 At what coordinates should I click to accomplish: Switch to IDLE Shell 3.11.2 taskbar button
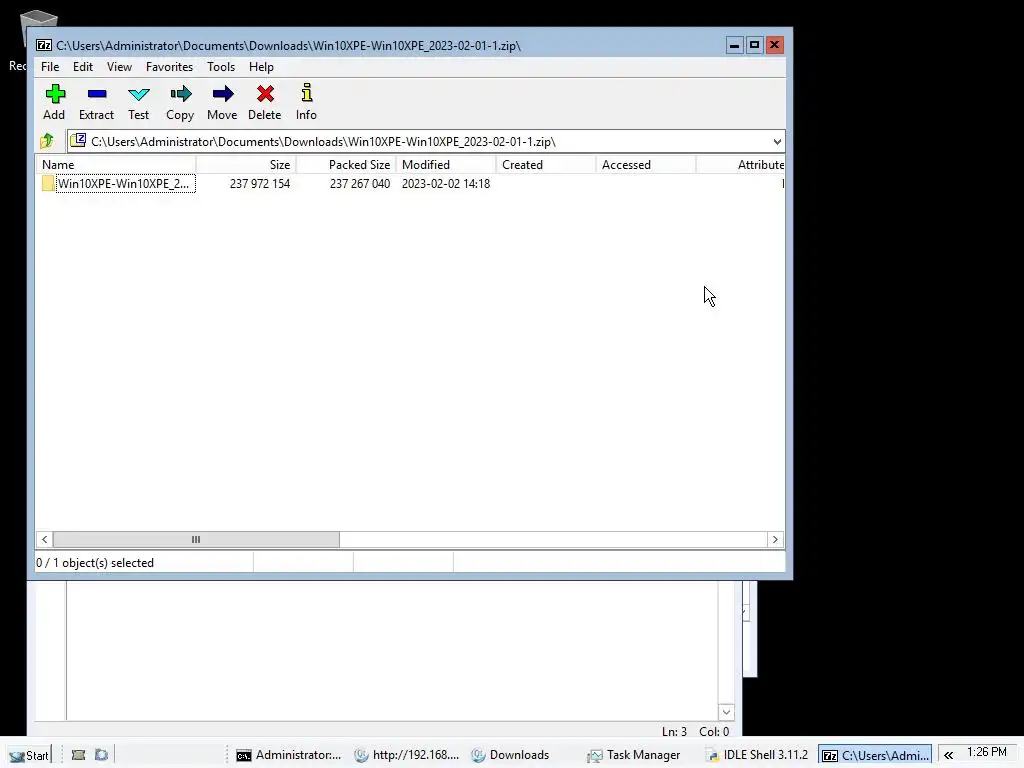pyautogui.click(x=757, y=755)
